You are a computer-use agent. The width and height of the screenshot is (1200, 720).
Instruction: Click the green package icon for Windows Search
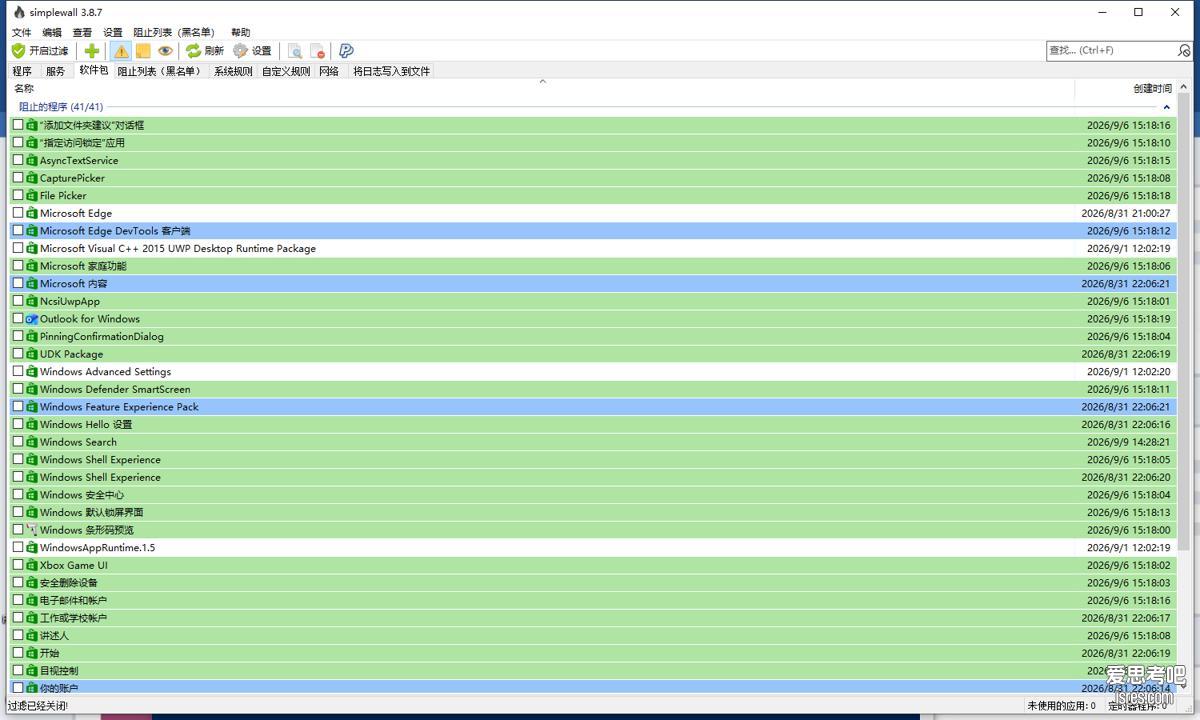click(x=32, y=442)
